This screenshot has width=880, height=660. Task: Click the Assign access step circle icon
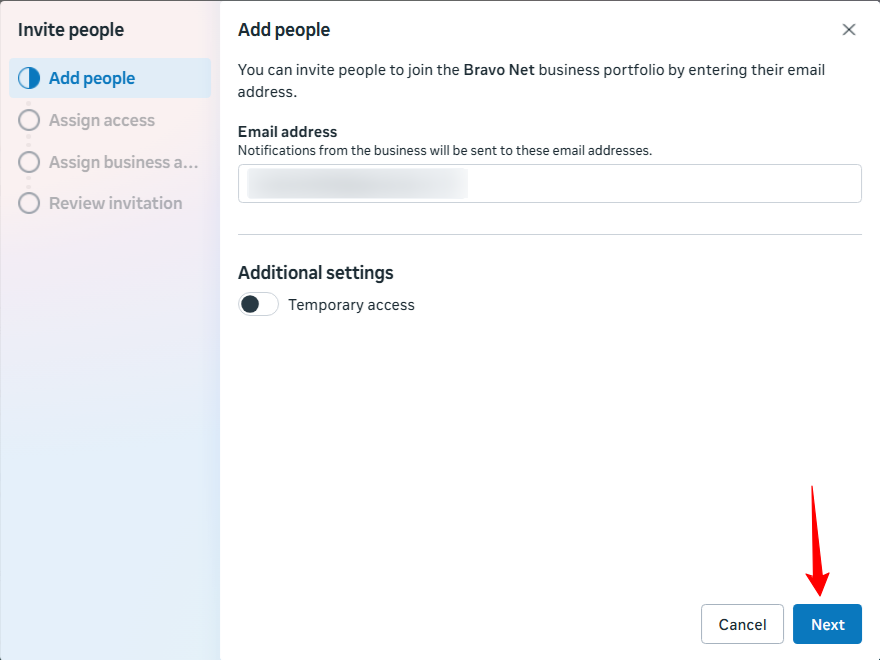tap(29, 120)
